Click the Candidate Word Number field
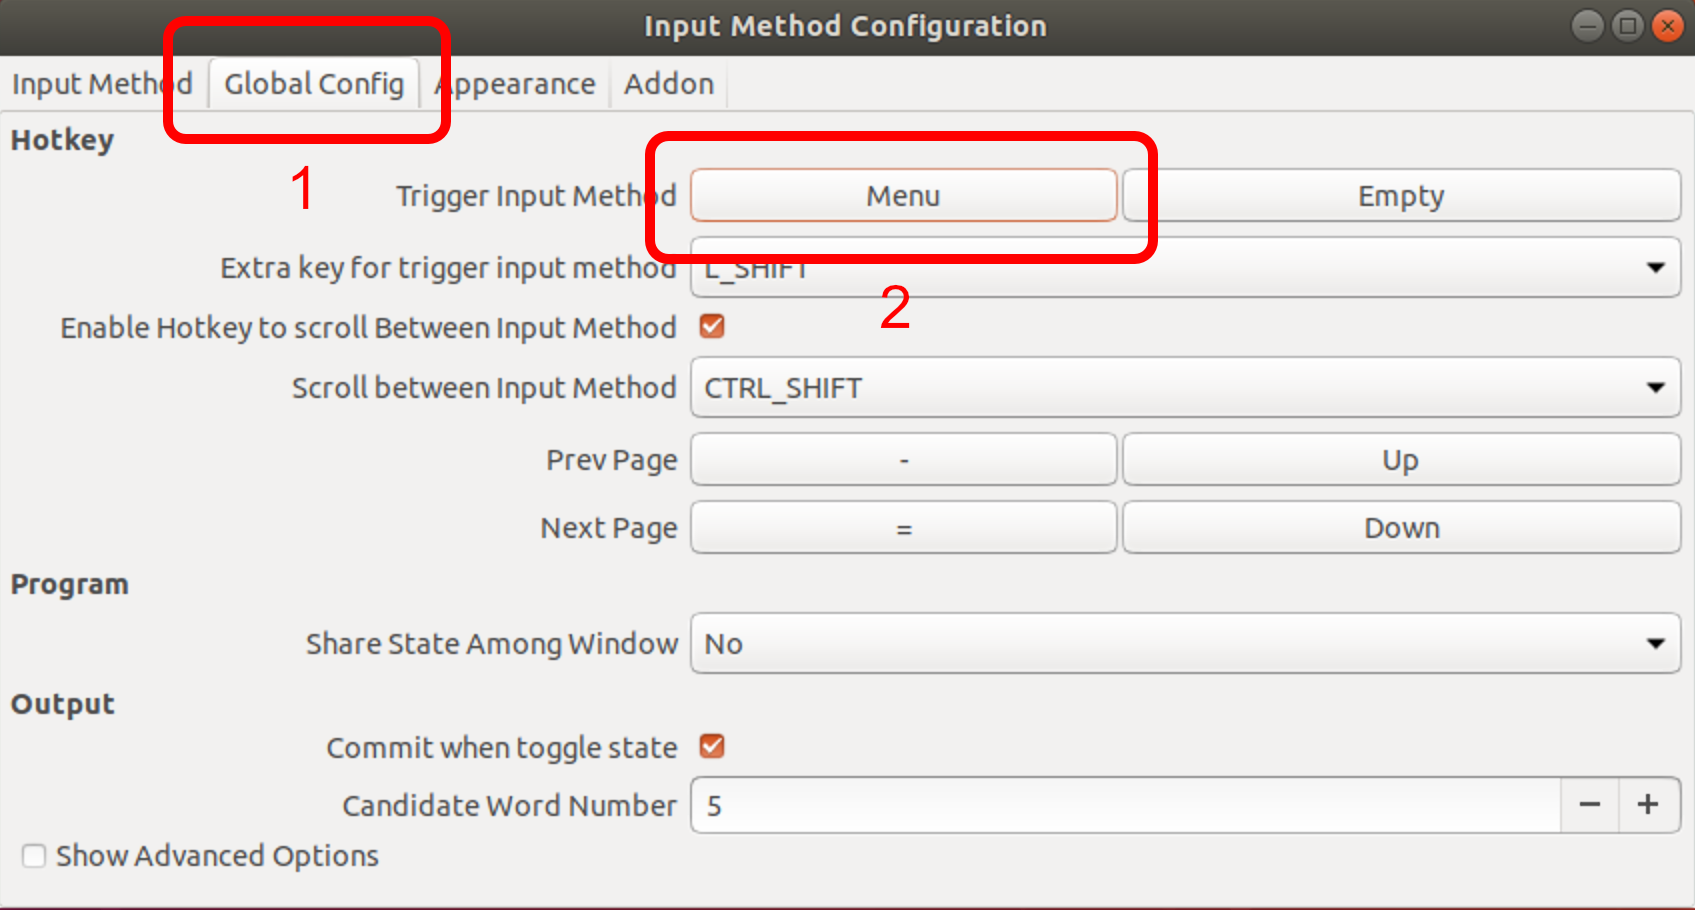Image resolution: width=1695 pixels, height=910 pixels. click(1126, 805)
